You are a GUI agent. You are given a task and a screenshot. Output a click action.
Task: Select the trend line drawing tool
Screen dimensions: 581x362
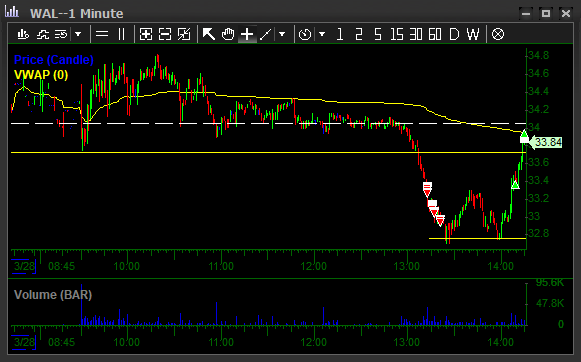265,34
